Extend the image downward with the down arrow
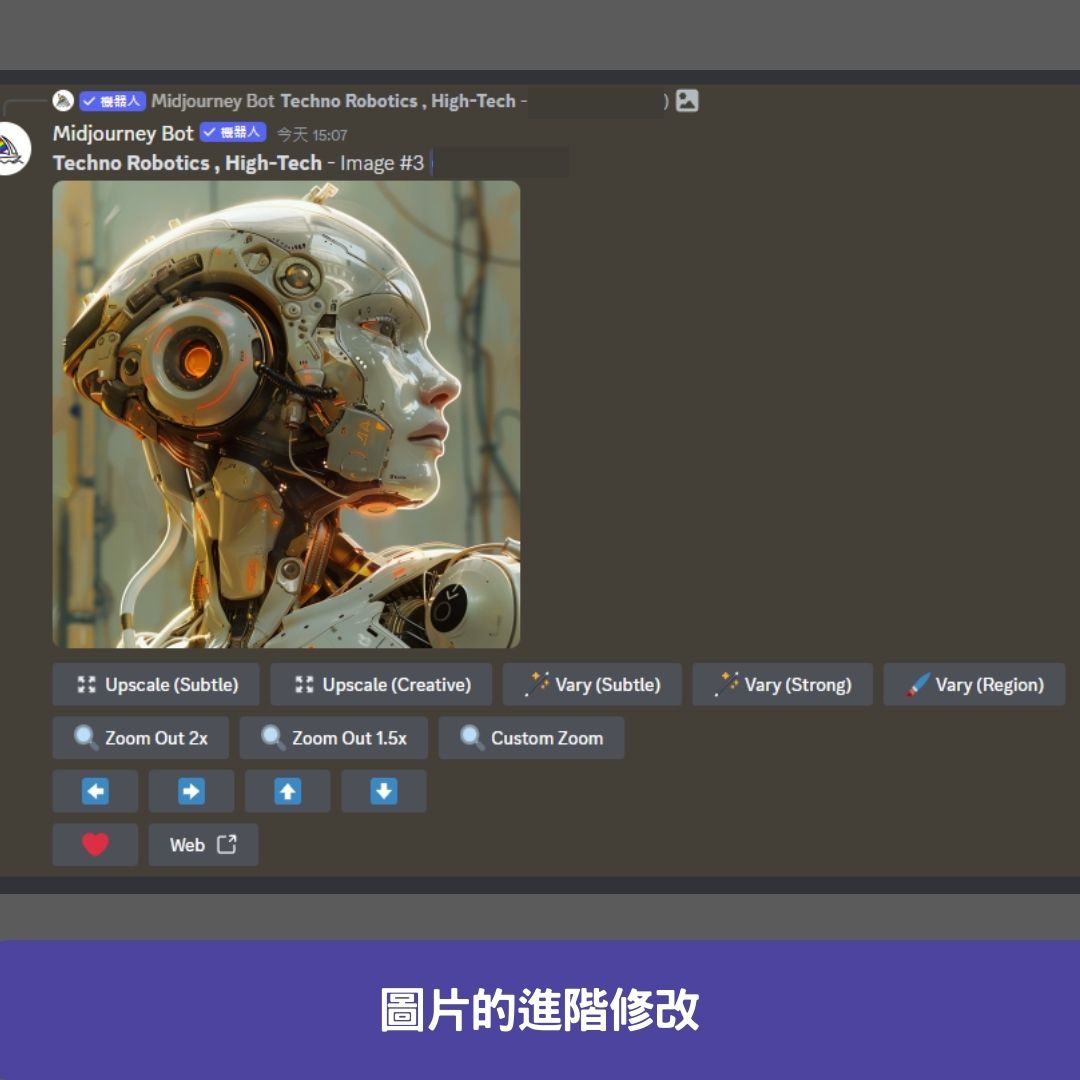This screenshot has height=1080, width=1080. (x=383, y=791)
